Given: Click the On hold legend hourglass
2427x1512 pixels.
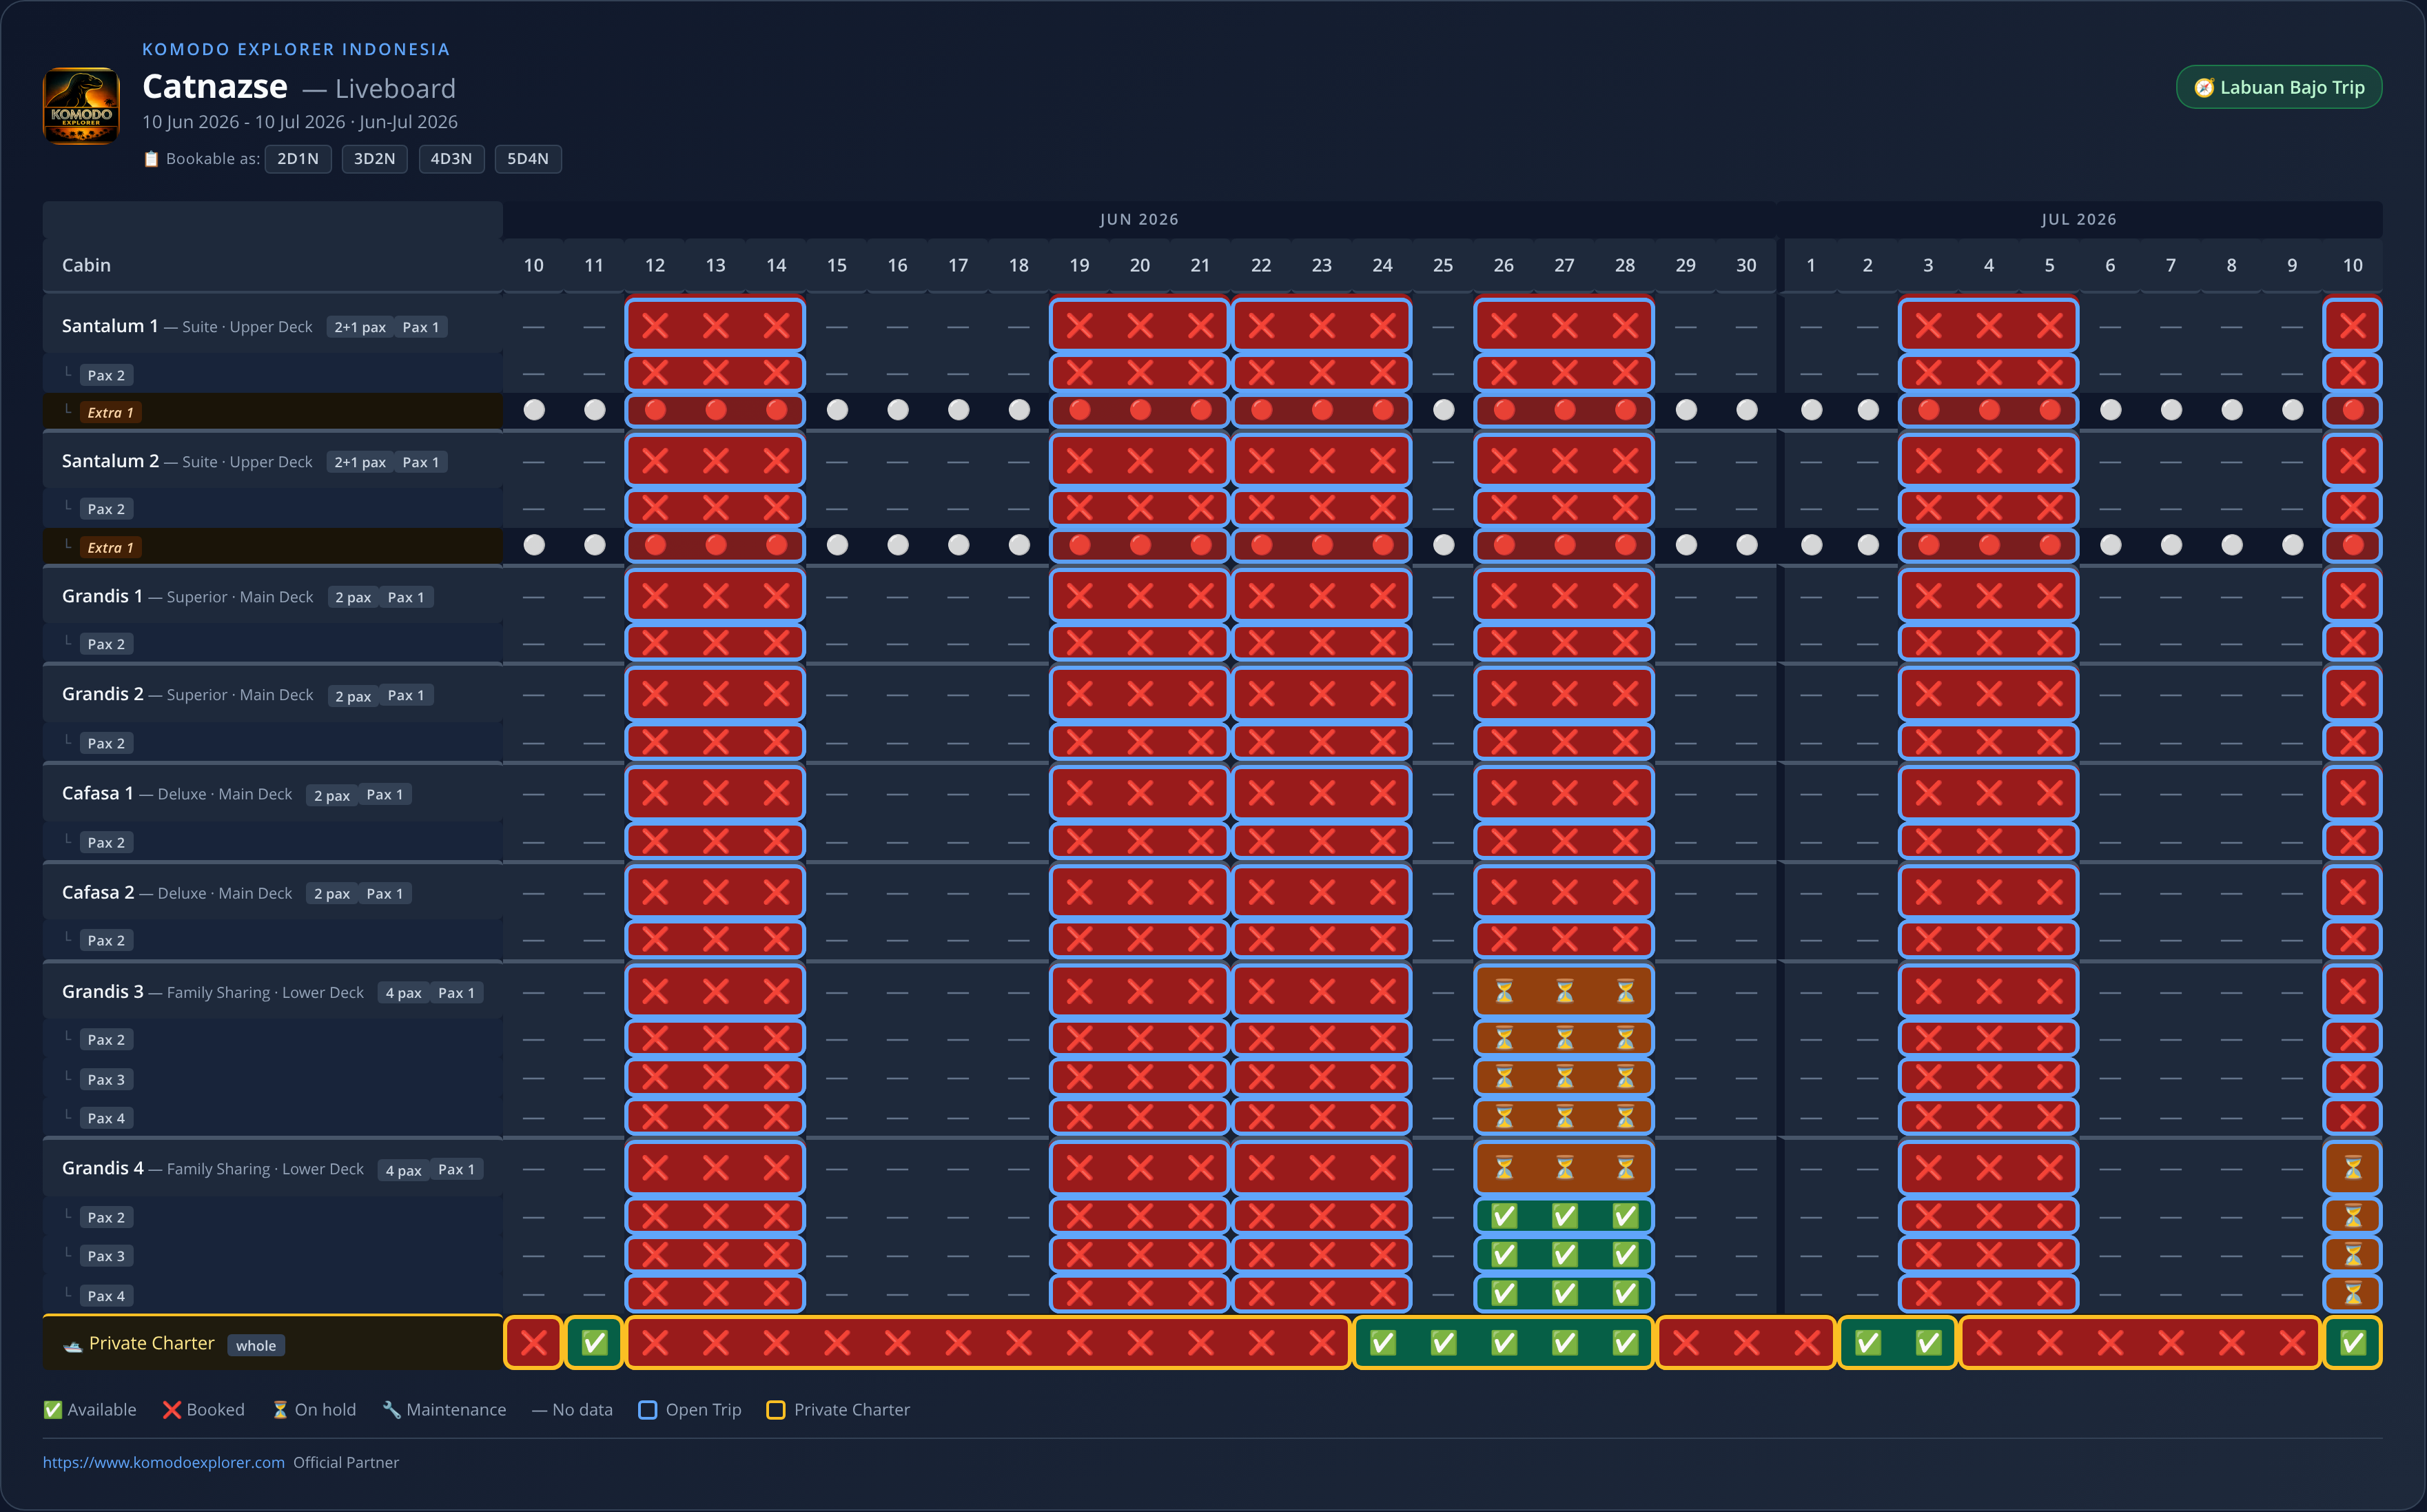Looking at the screenshot, I should coord(280,1409).
